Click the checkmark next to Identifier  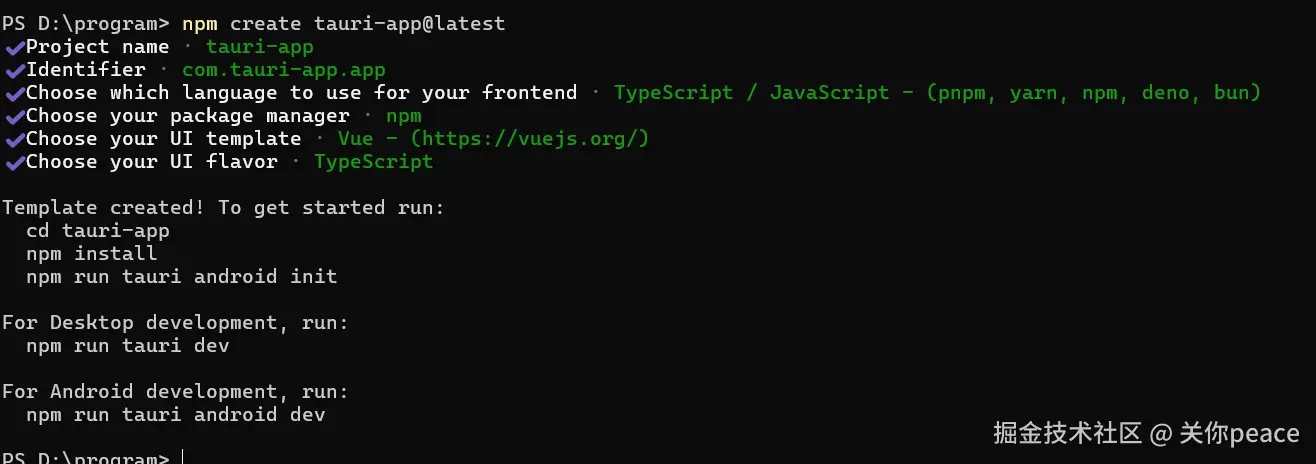[x=14, y=70]
